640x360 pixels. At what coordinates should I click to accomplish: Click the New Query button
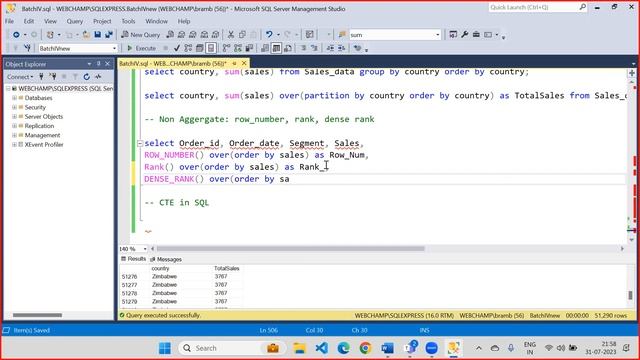point(140,35)
